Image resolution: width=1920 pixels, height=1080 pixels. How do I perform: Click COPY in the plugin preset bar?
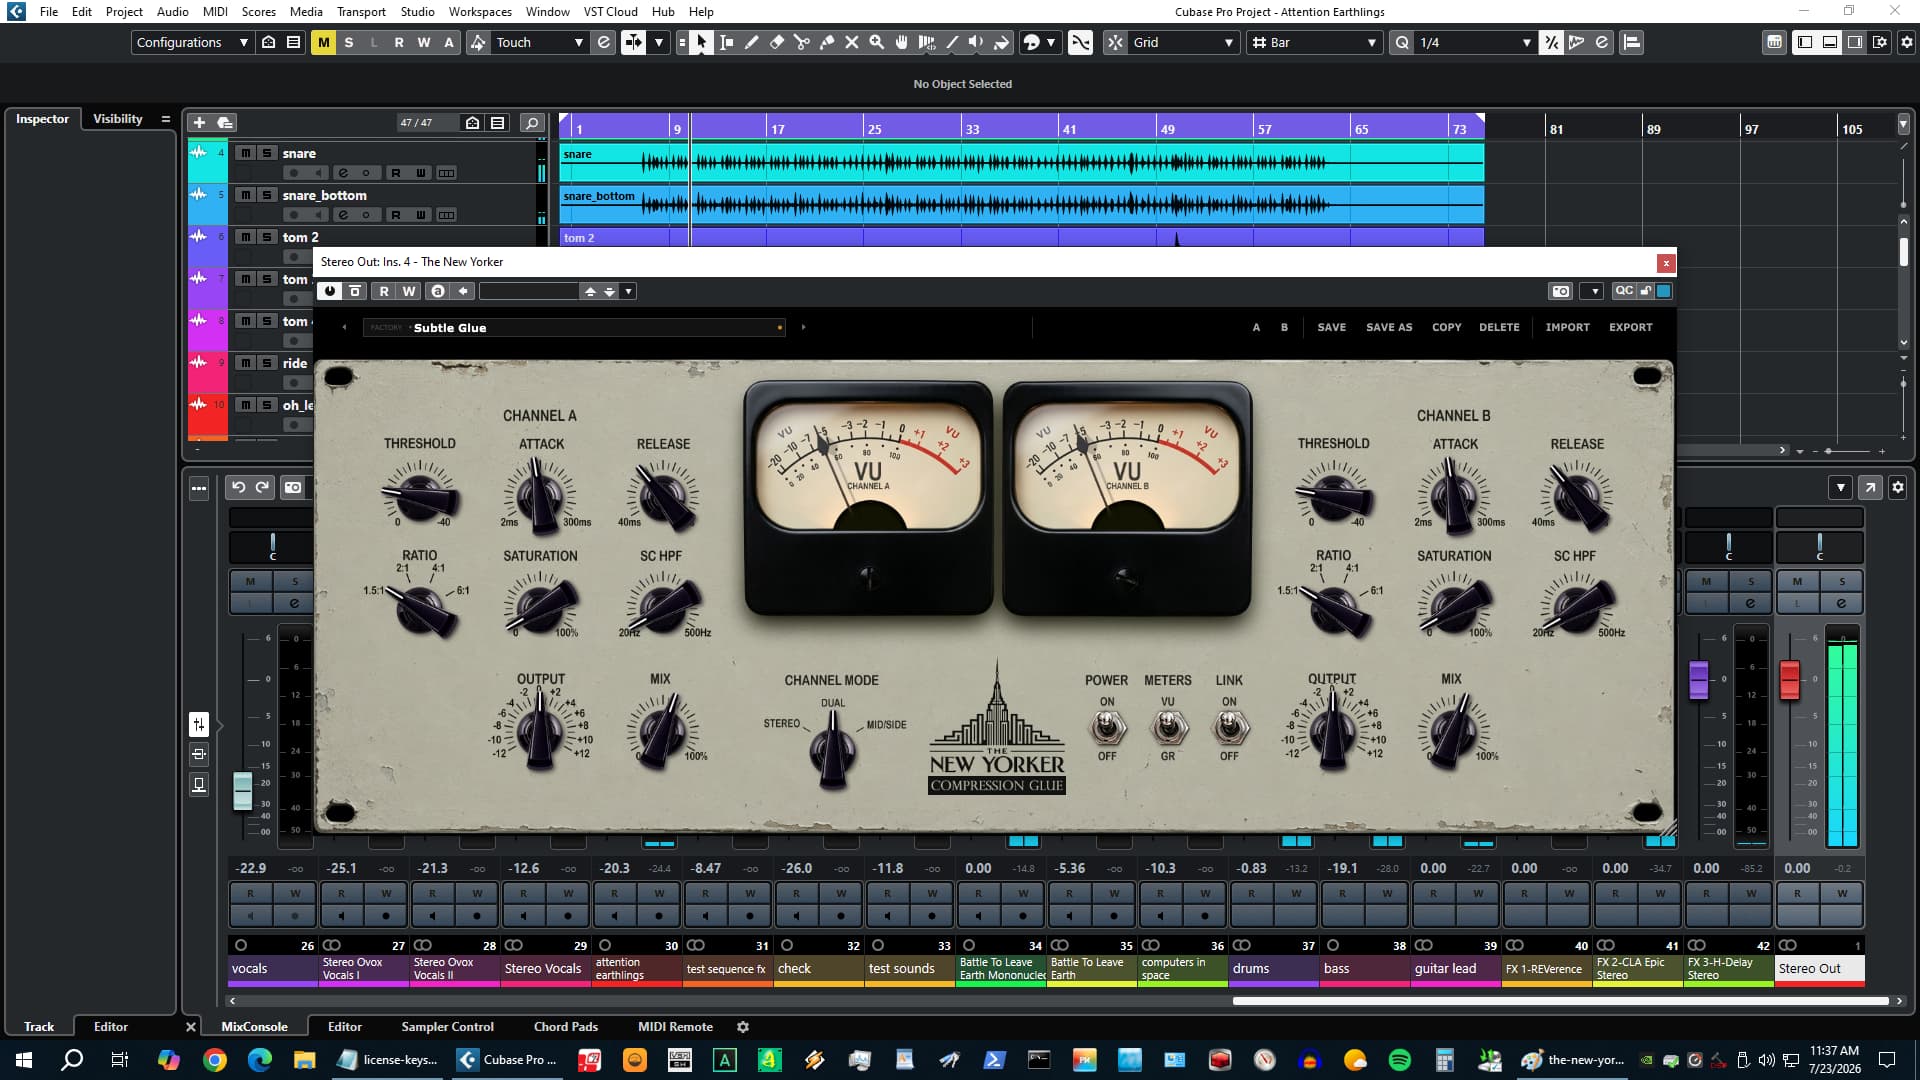[x=1446, y=327]
